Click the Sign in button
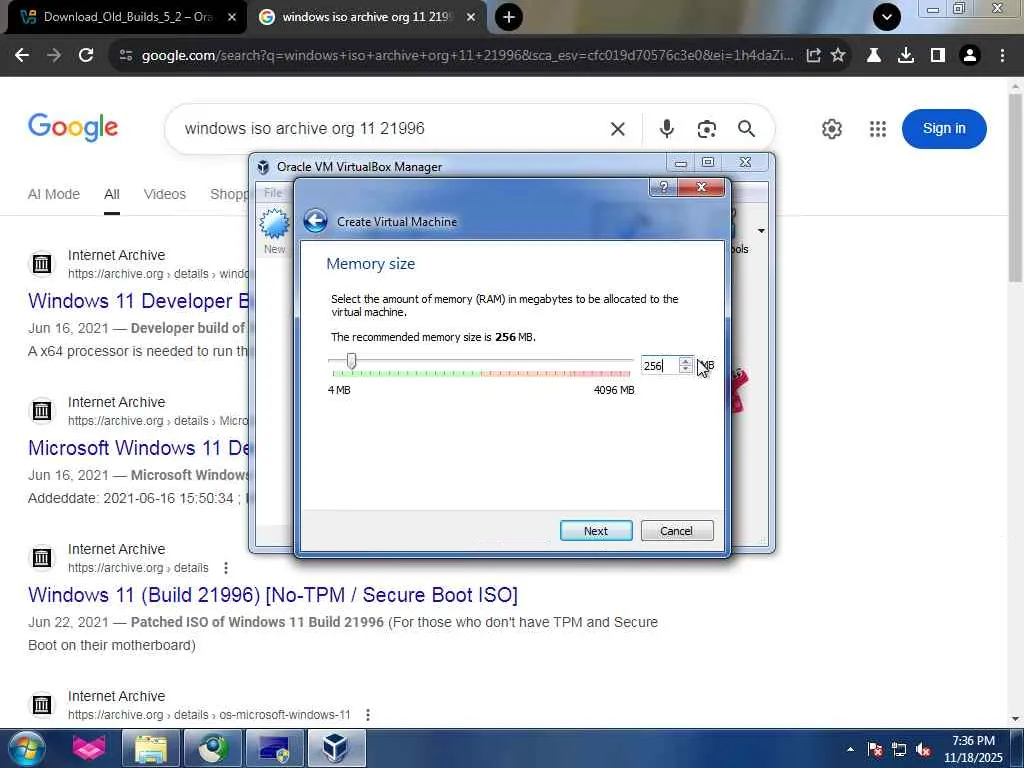This screenshot has height=768, width=1024. point(944,129)
